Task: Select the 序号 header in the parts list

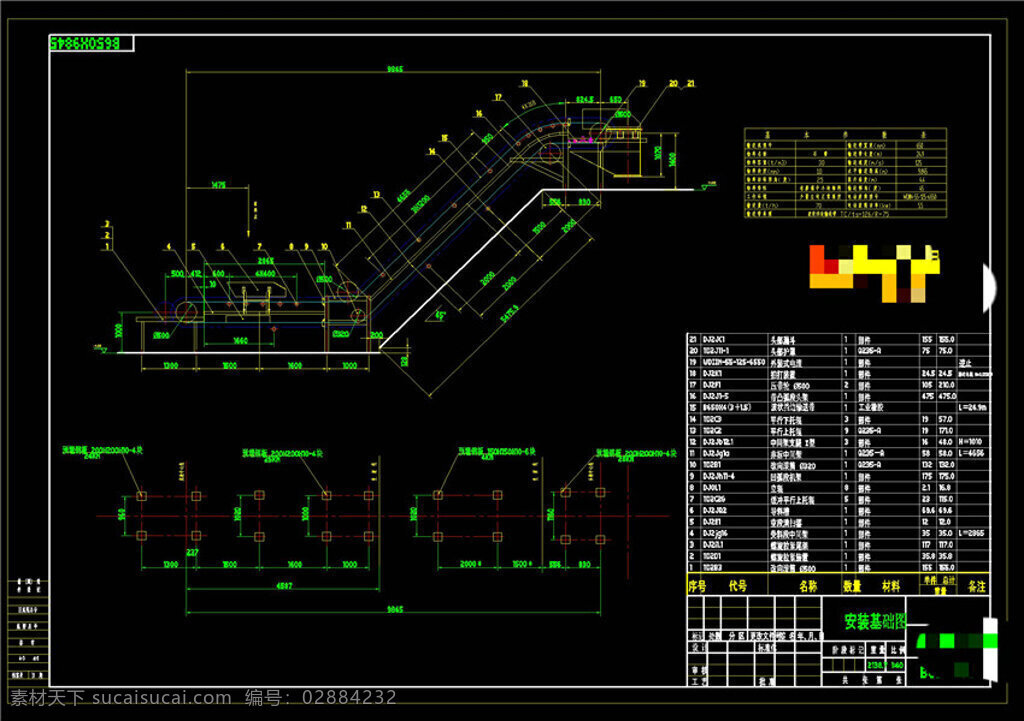Action: (x=697, y=586)
